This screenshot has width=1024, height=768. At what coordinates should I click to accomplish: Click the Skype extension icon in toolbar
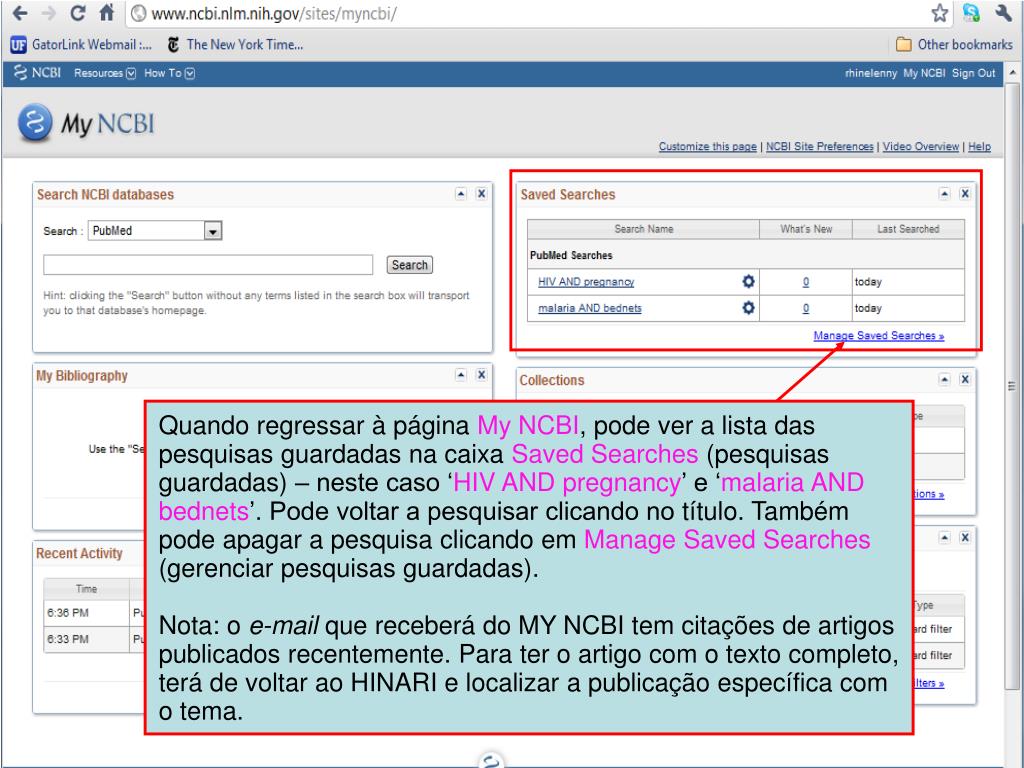[x=971, y=12]
